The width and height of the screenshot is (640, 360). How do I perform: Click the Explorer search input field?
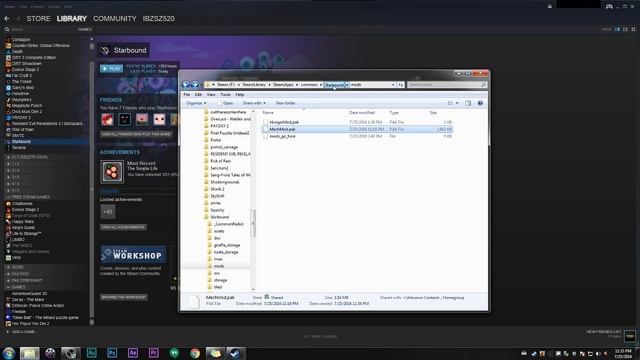444,85
